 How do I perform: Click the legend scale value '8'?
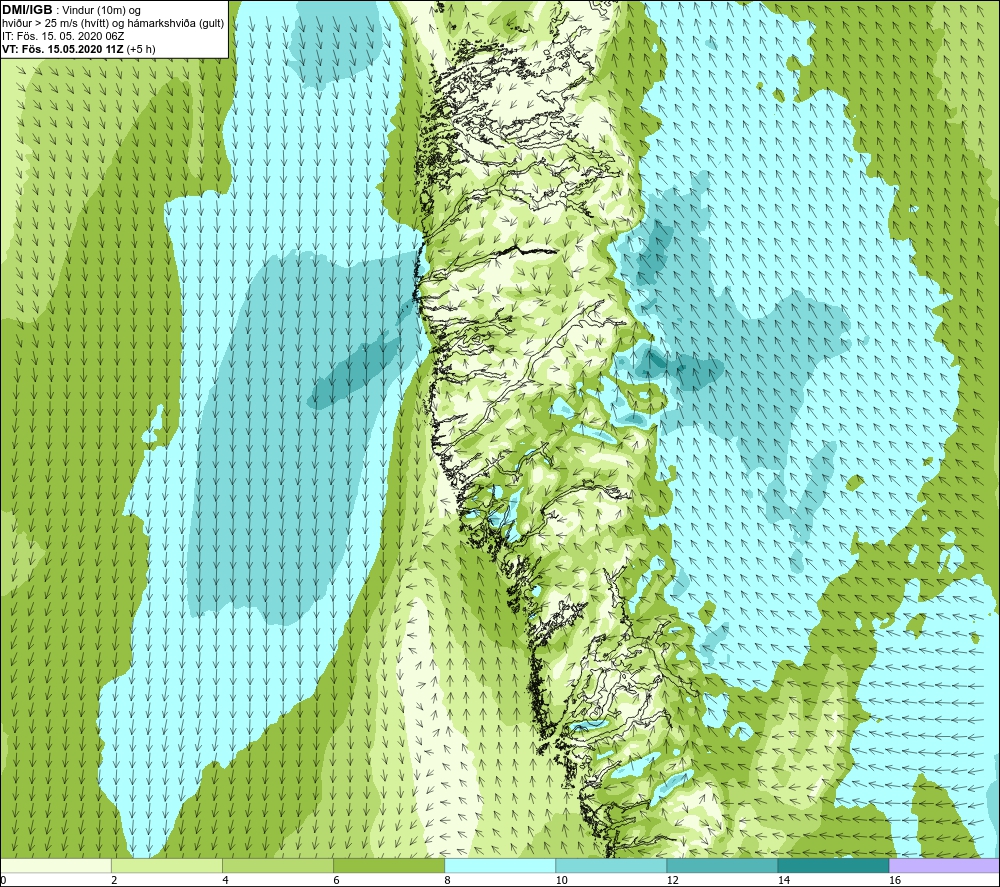click(447, 881)
